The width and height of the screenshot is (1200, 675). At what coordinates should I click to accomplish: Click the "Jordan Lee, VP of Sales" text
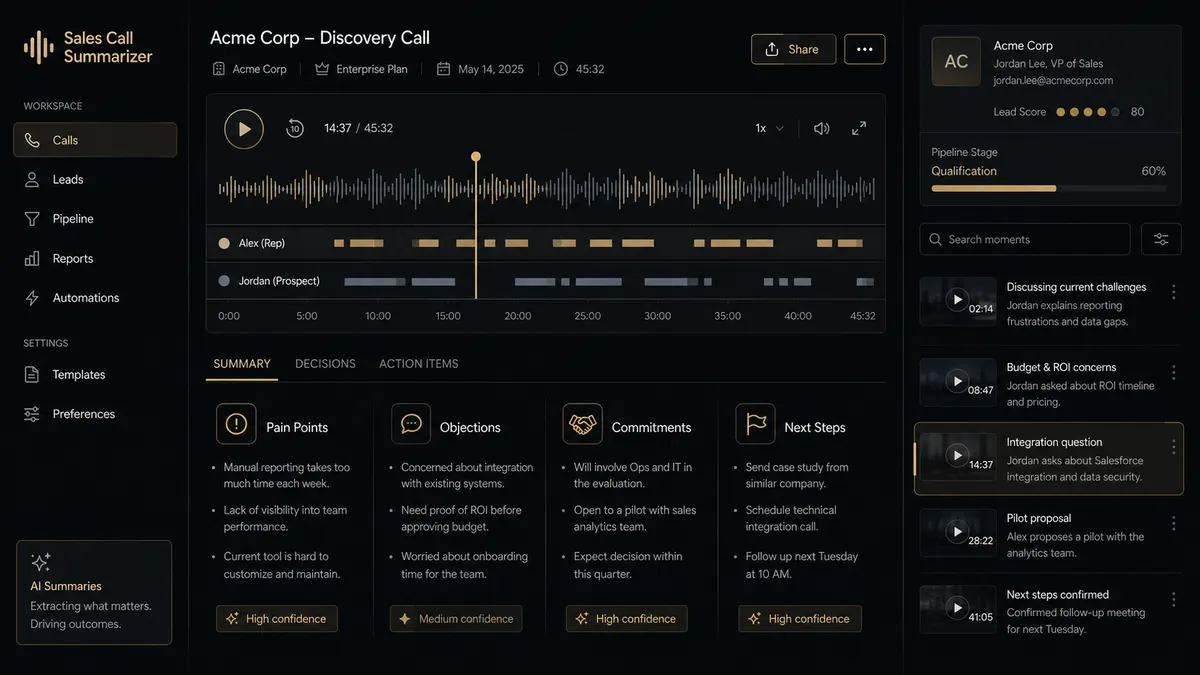pyautogui.click(x=1048, y=63)
